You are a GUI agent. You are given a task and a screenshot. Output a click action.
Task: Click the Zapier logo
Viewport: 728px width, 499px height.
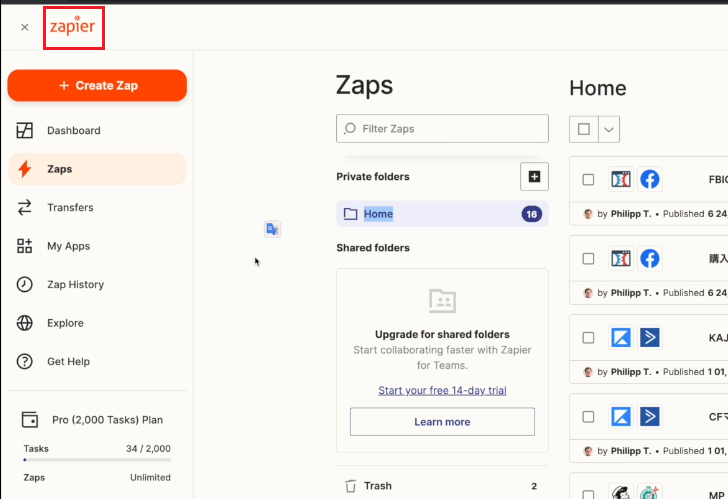73,26
